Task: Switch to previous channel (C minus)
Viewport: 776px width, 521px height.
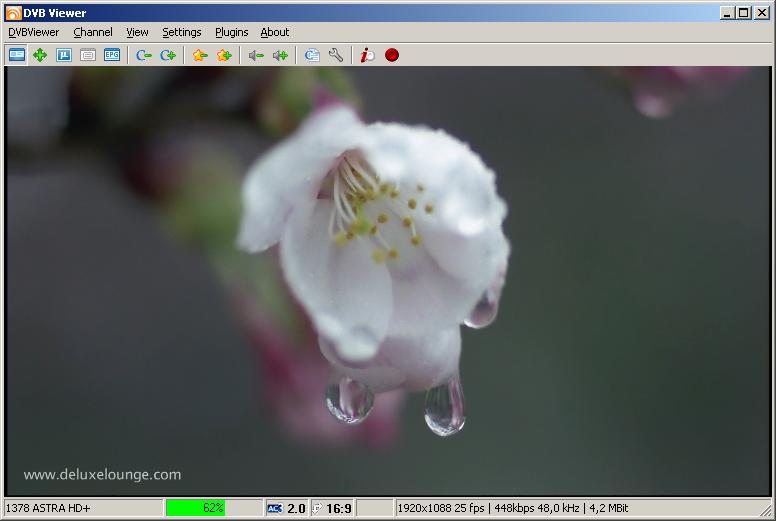Action: point(144,55)
